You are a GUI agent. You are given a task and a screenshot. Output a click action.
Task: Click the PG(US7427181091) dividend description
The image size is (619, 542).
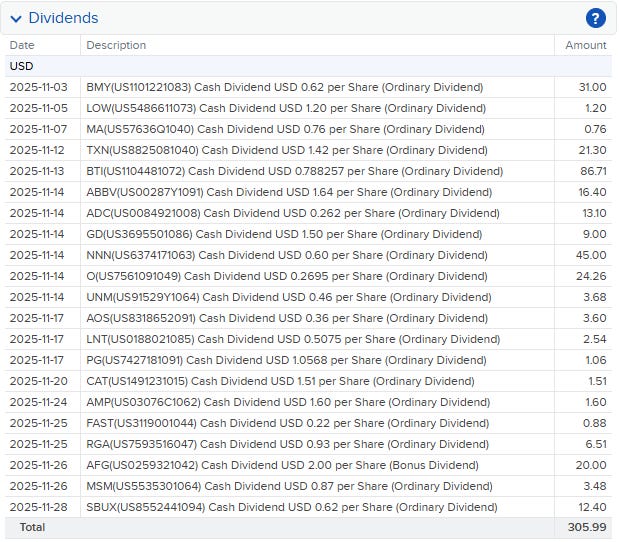(286, 360)
